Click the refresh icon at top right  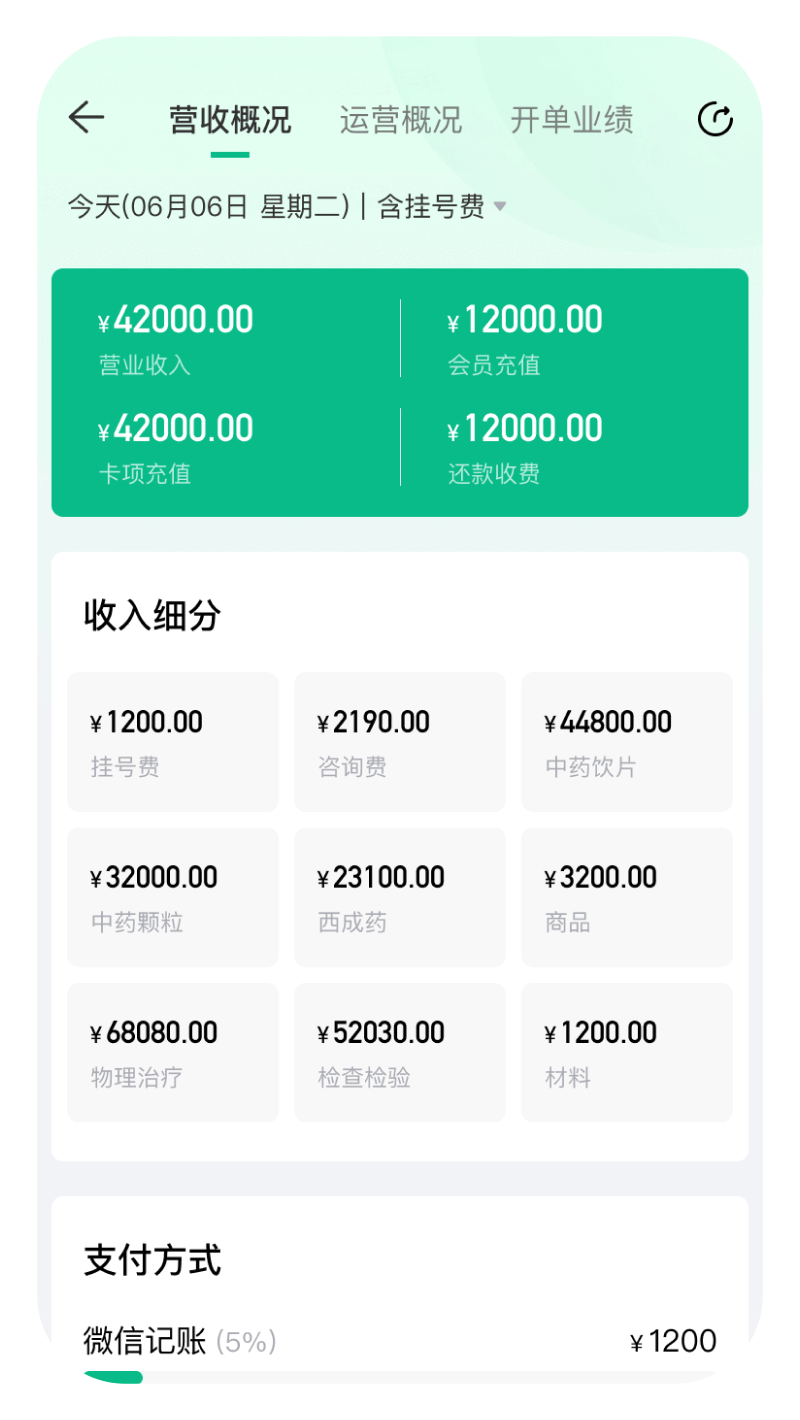pos(715,119)
